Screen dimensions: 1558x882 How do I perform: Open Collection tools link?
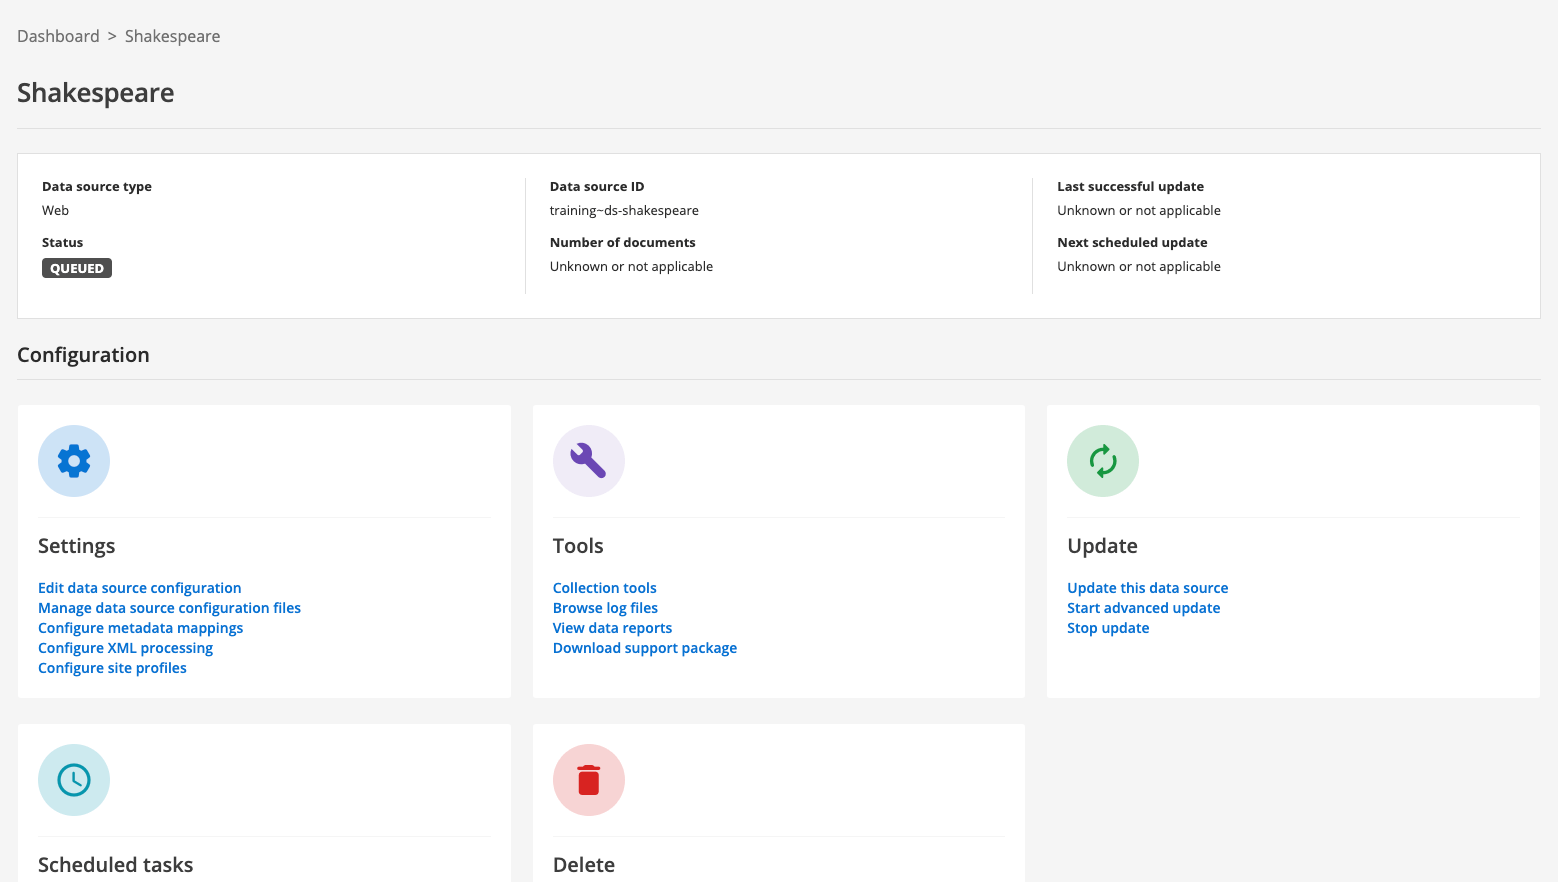pyautogui.click(x=604, y=588)
